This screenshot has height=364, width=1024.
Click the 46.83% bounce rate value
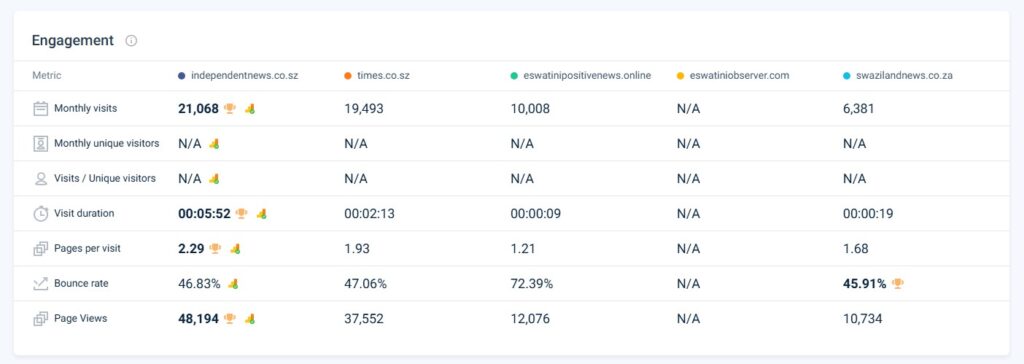199,284
